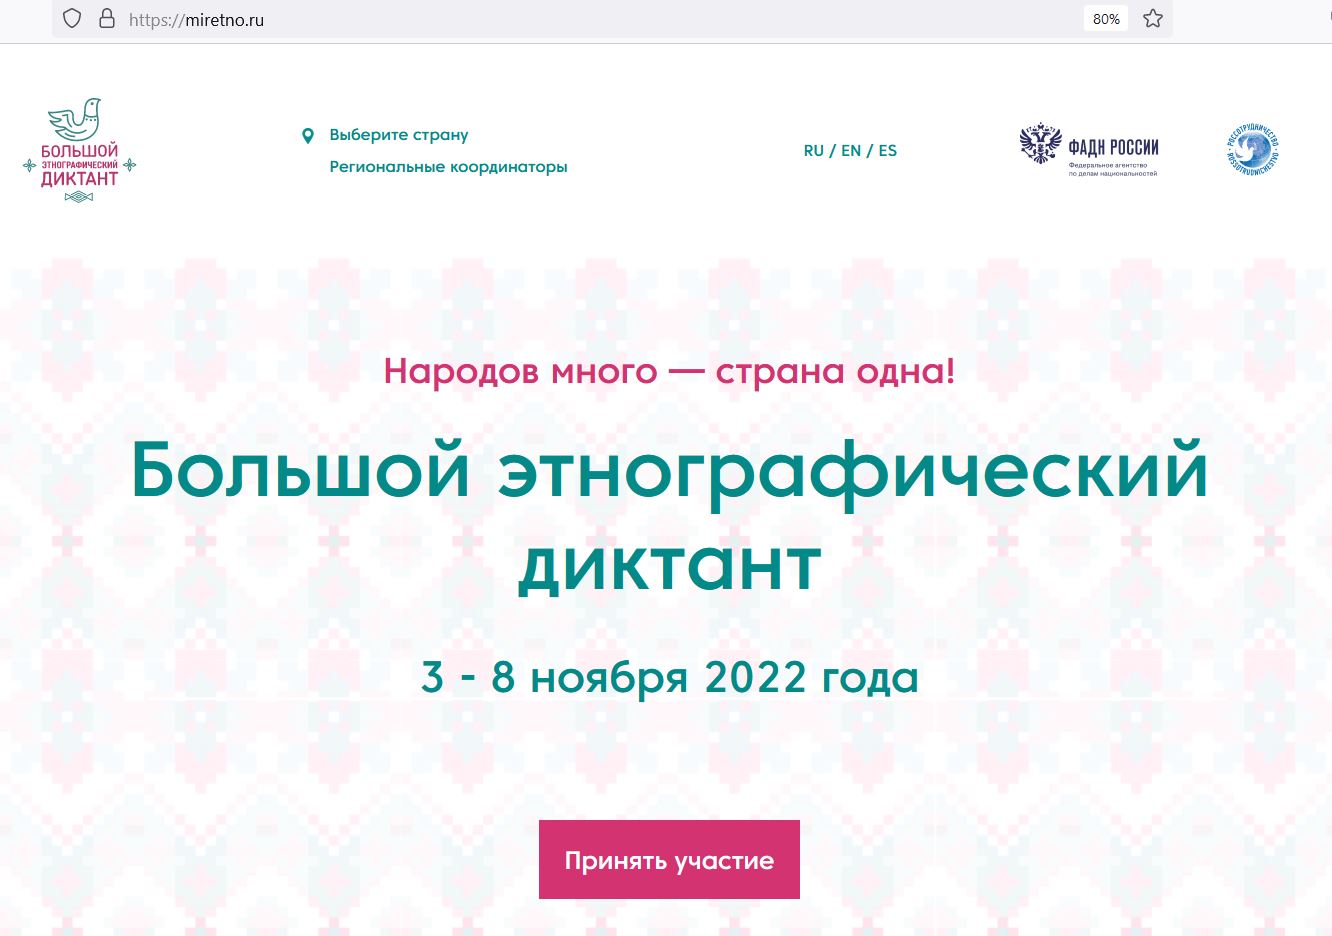Switch interface language to RU

[814, 150]
